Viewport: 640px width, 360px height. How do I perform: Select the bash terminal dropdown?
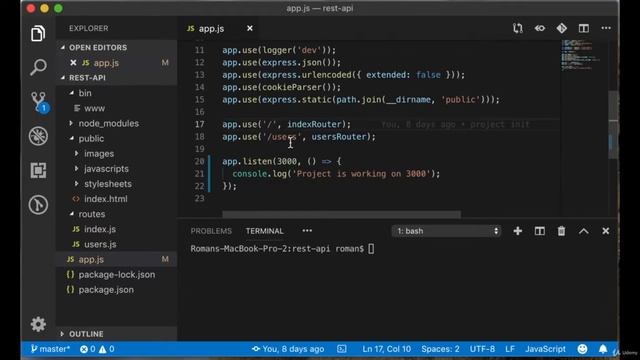[x=447, y=231]
